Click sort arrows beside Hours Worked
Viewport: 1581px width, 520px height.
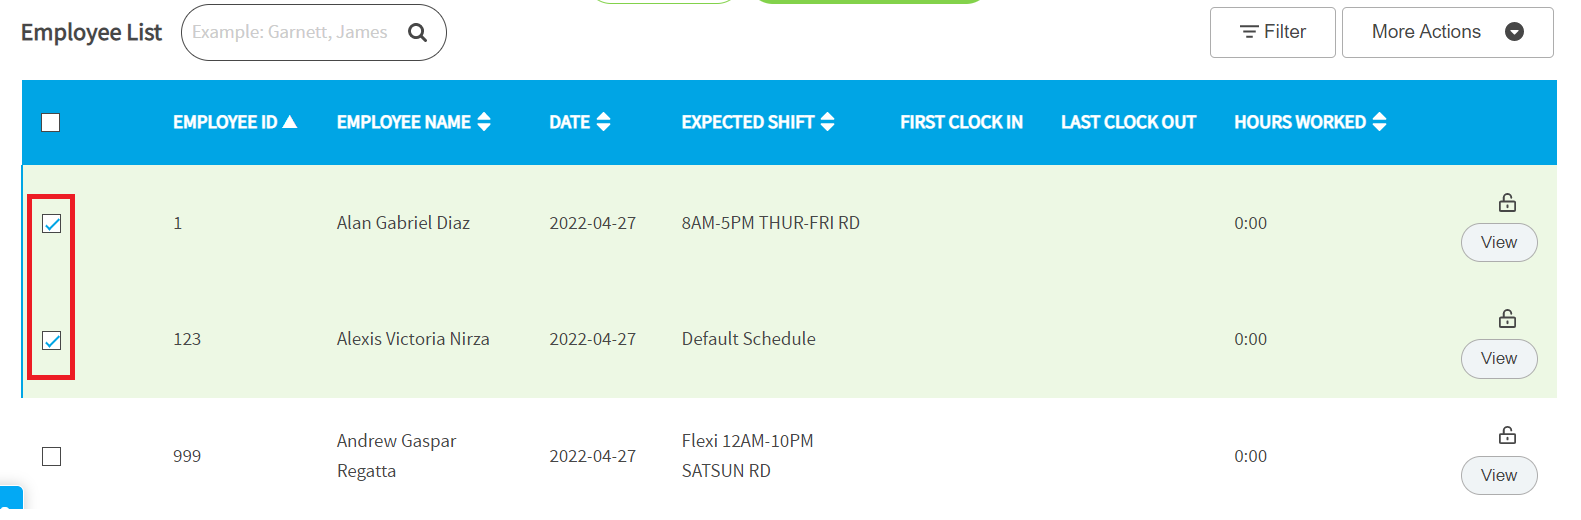1379,122
